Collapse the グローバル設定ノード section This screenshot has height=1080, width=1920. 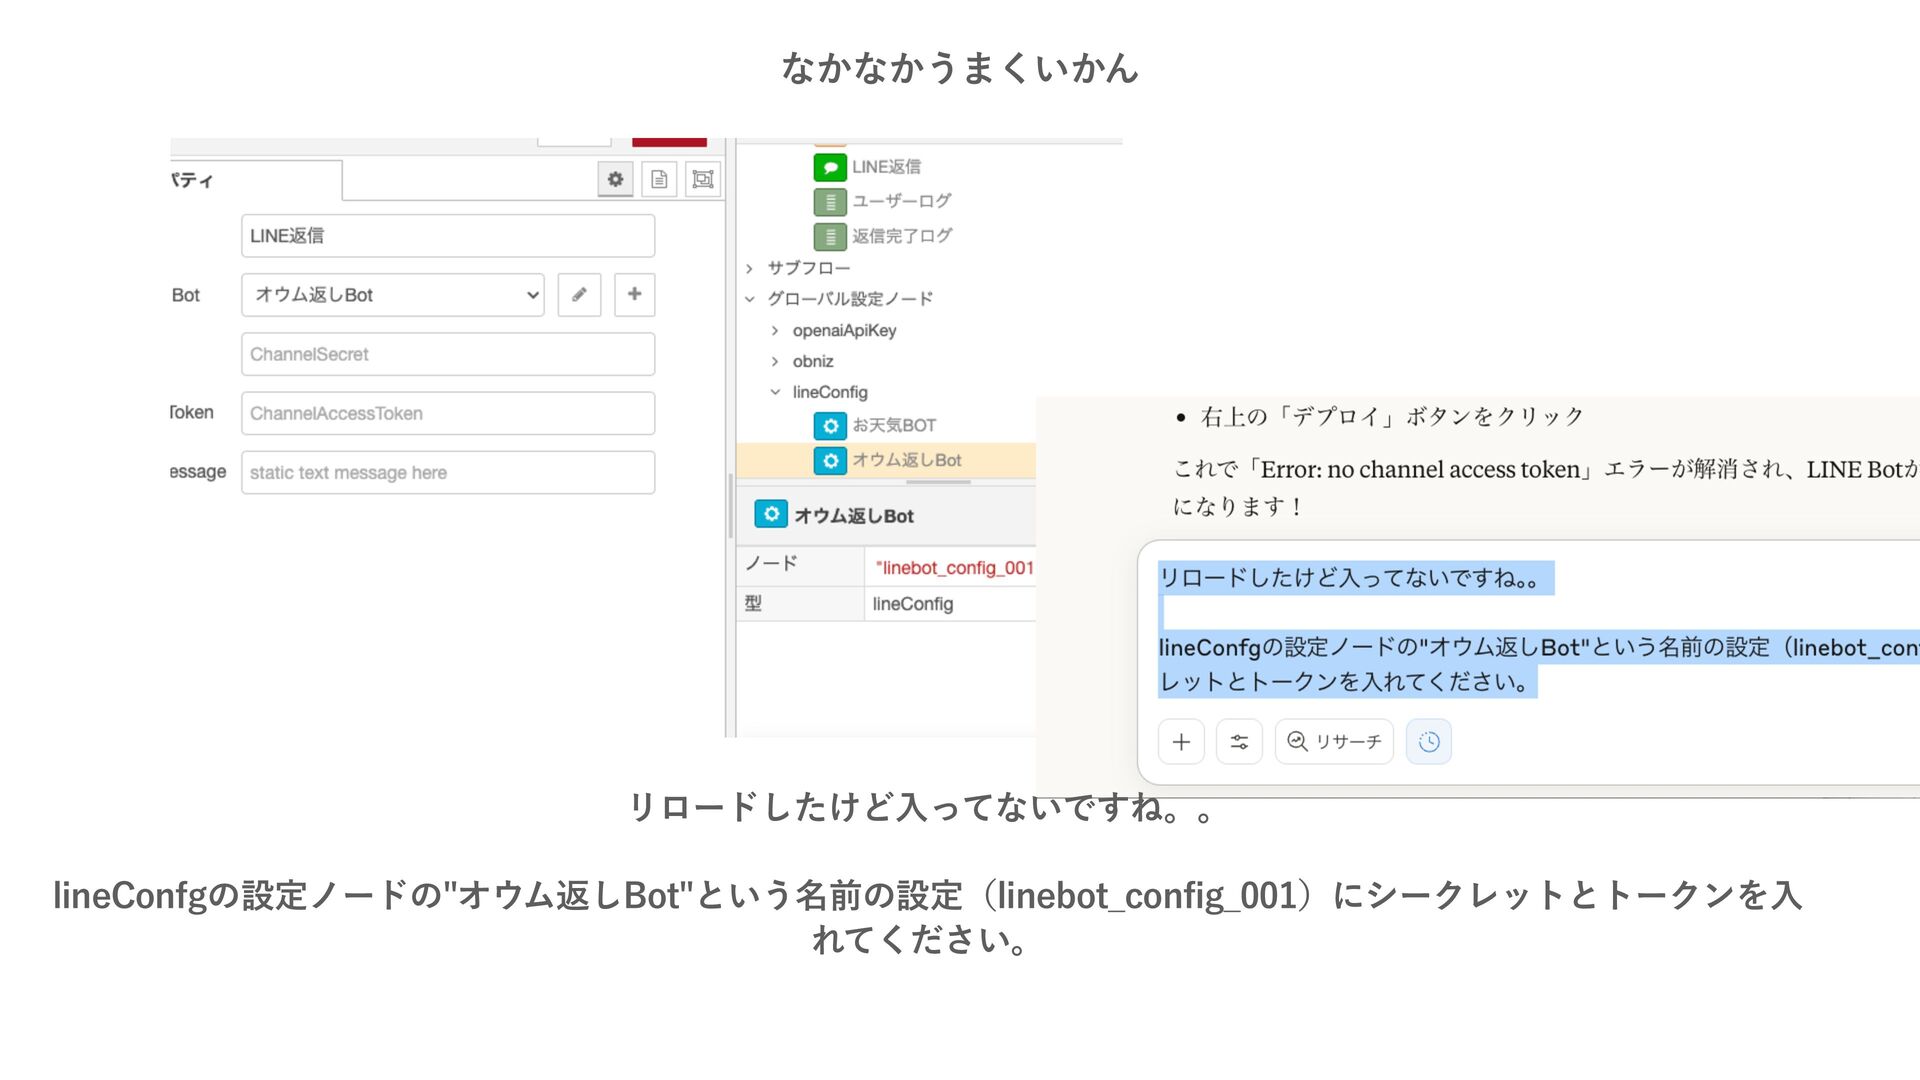749,299
